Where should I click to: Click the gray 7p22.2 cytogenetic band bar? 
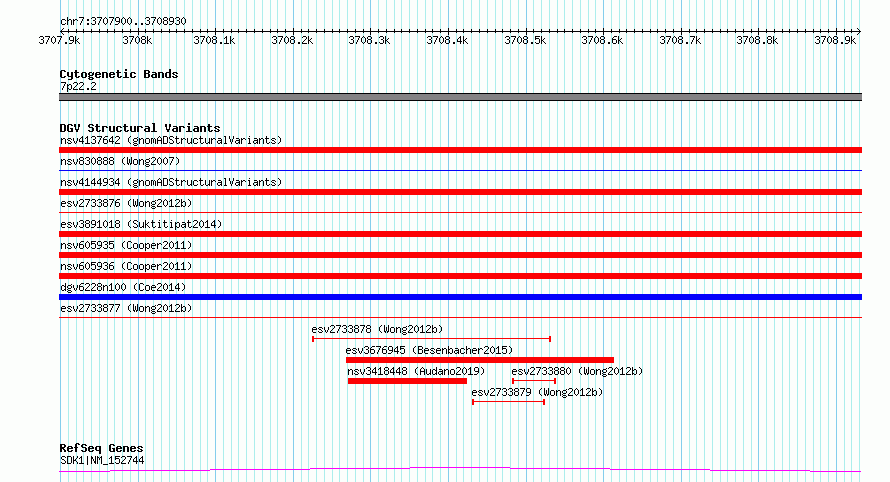[460, 97]
